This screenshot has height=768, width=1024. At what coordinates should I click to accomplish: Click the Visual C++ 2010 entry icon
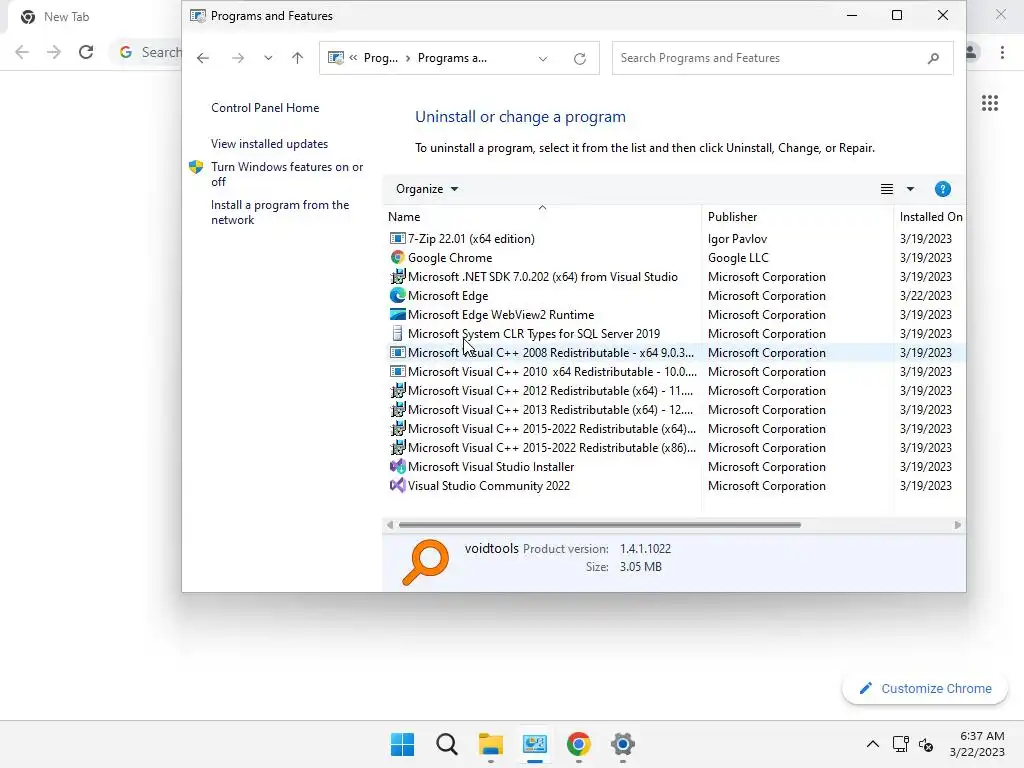pos(397,371)
